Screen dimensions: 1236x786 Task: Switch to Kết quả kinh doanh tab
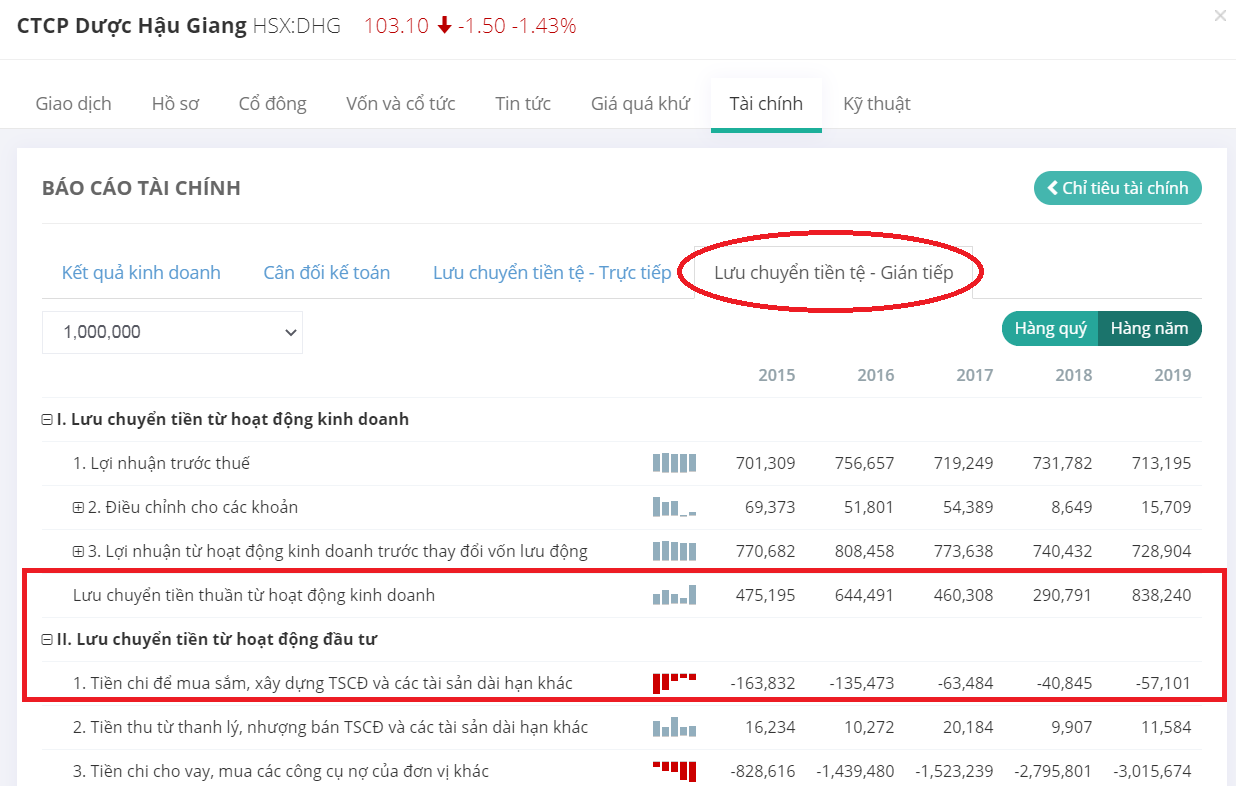(x=141, y=273)
